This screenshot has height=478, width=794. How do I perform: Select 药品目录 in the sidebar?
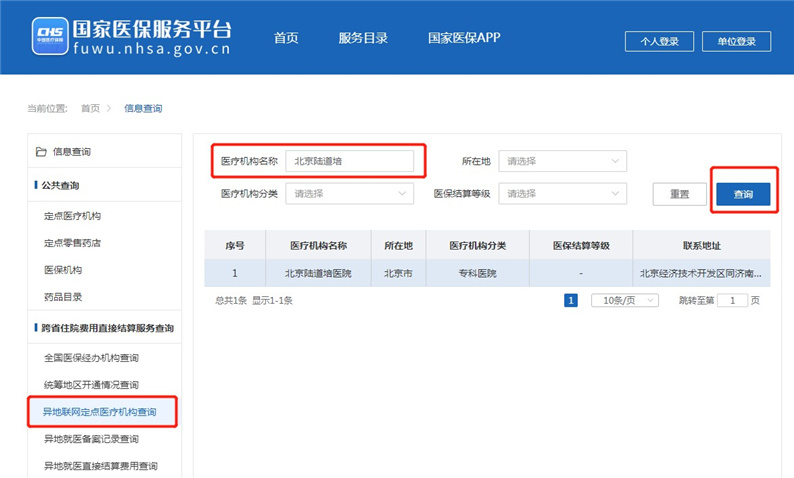63,296
